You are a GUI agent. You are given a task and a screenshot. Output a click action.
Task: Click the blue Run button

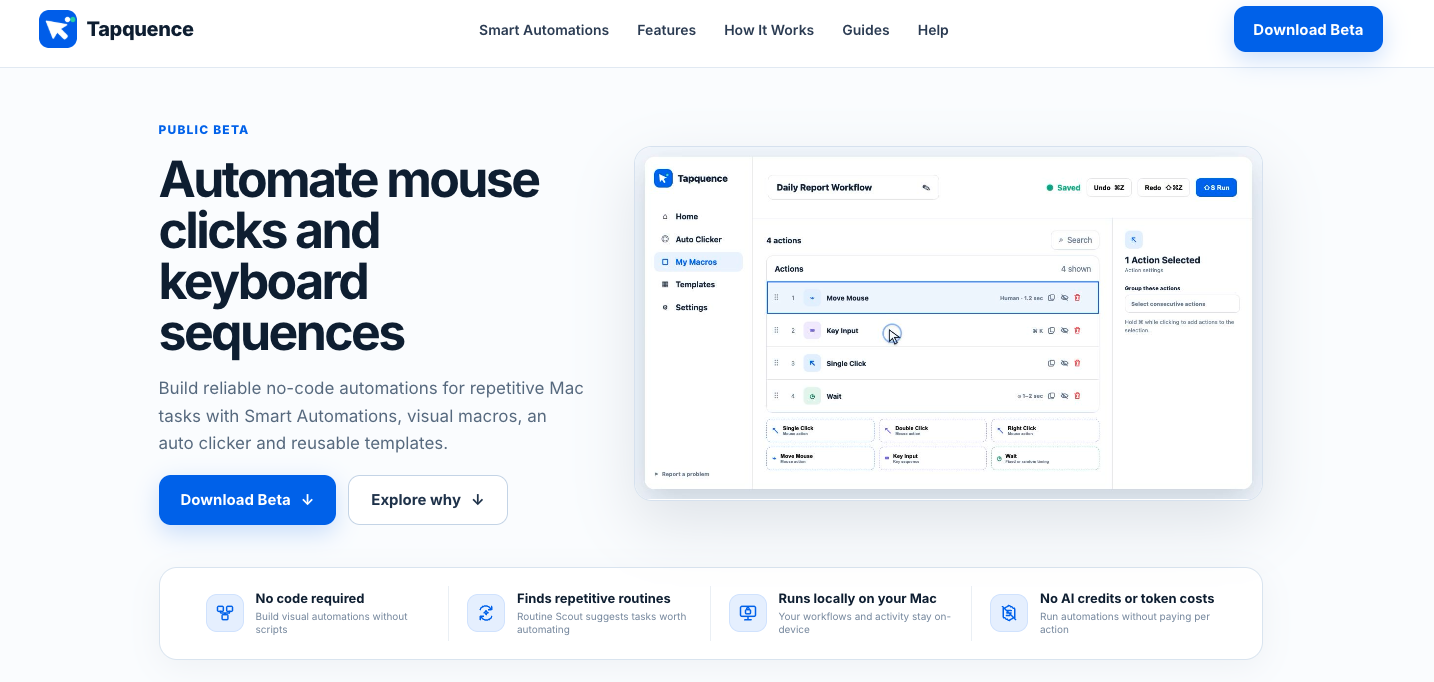click(1217, 187)
